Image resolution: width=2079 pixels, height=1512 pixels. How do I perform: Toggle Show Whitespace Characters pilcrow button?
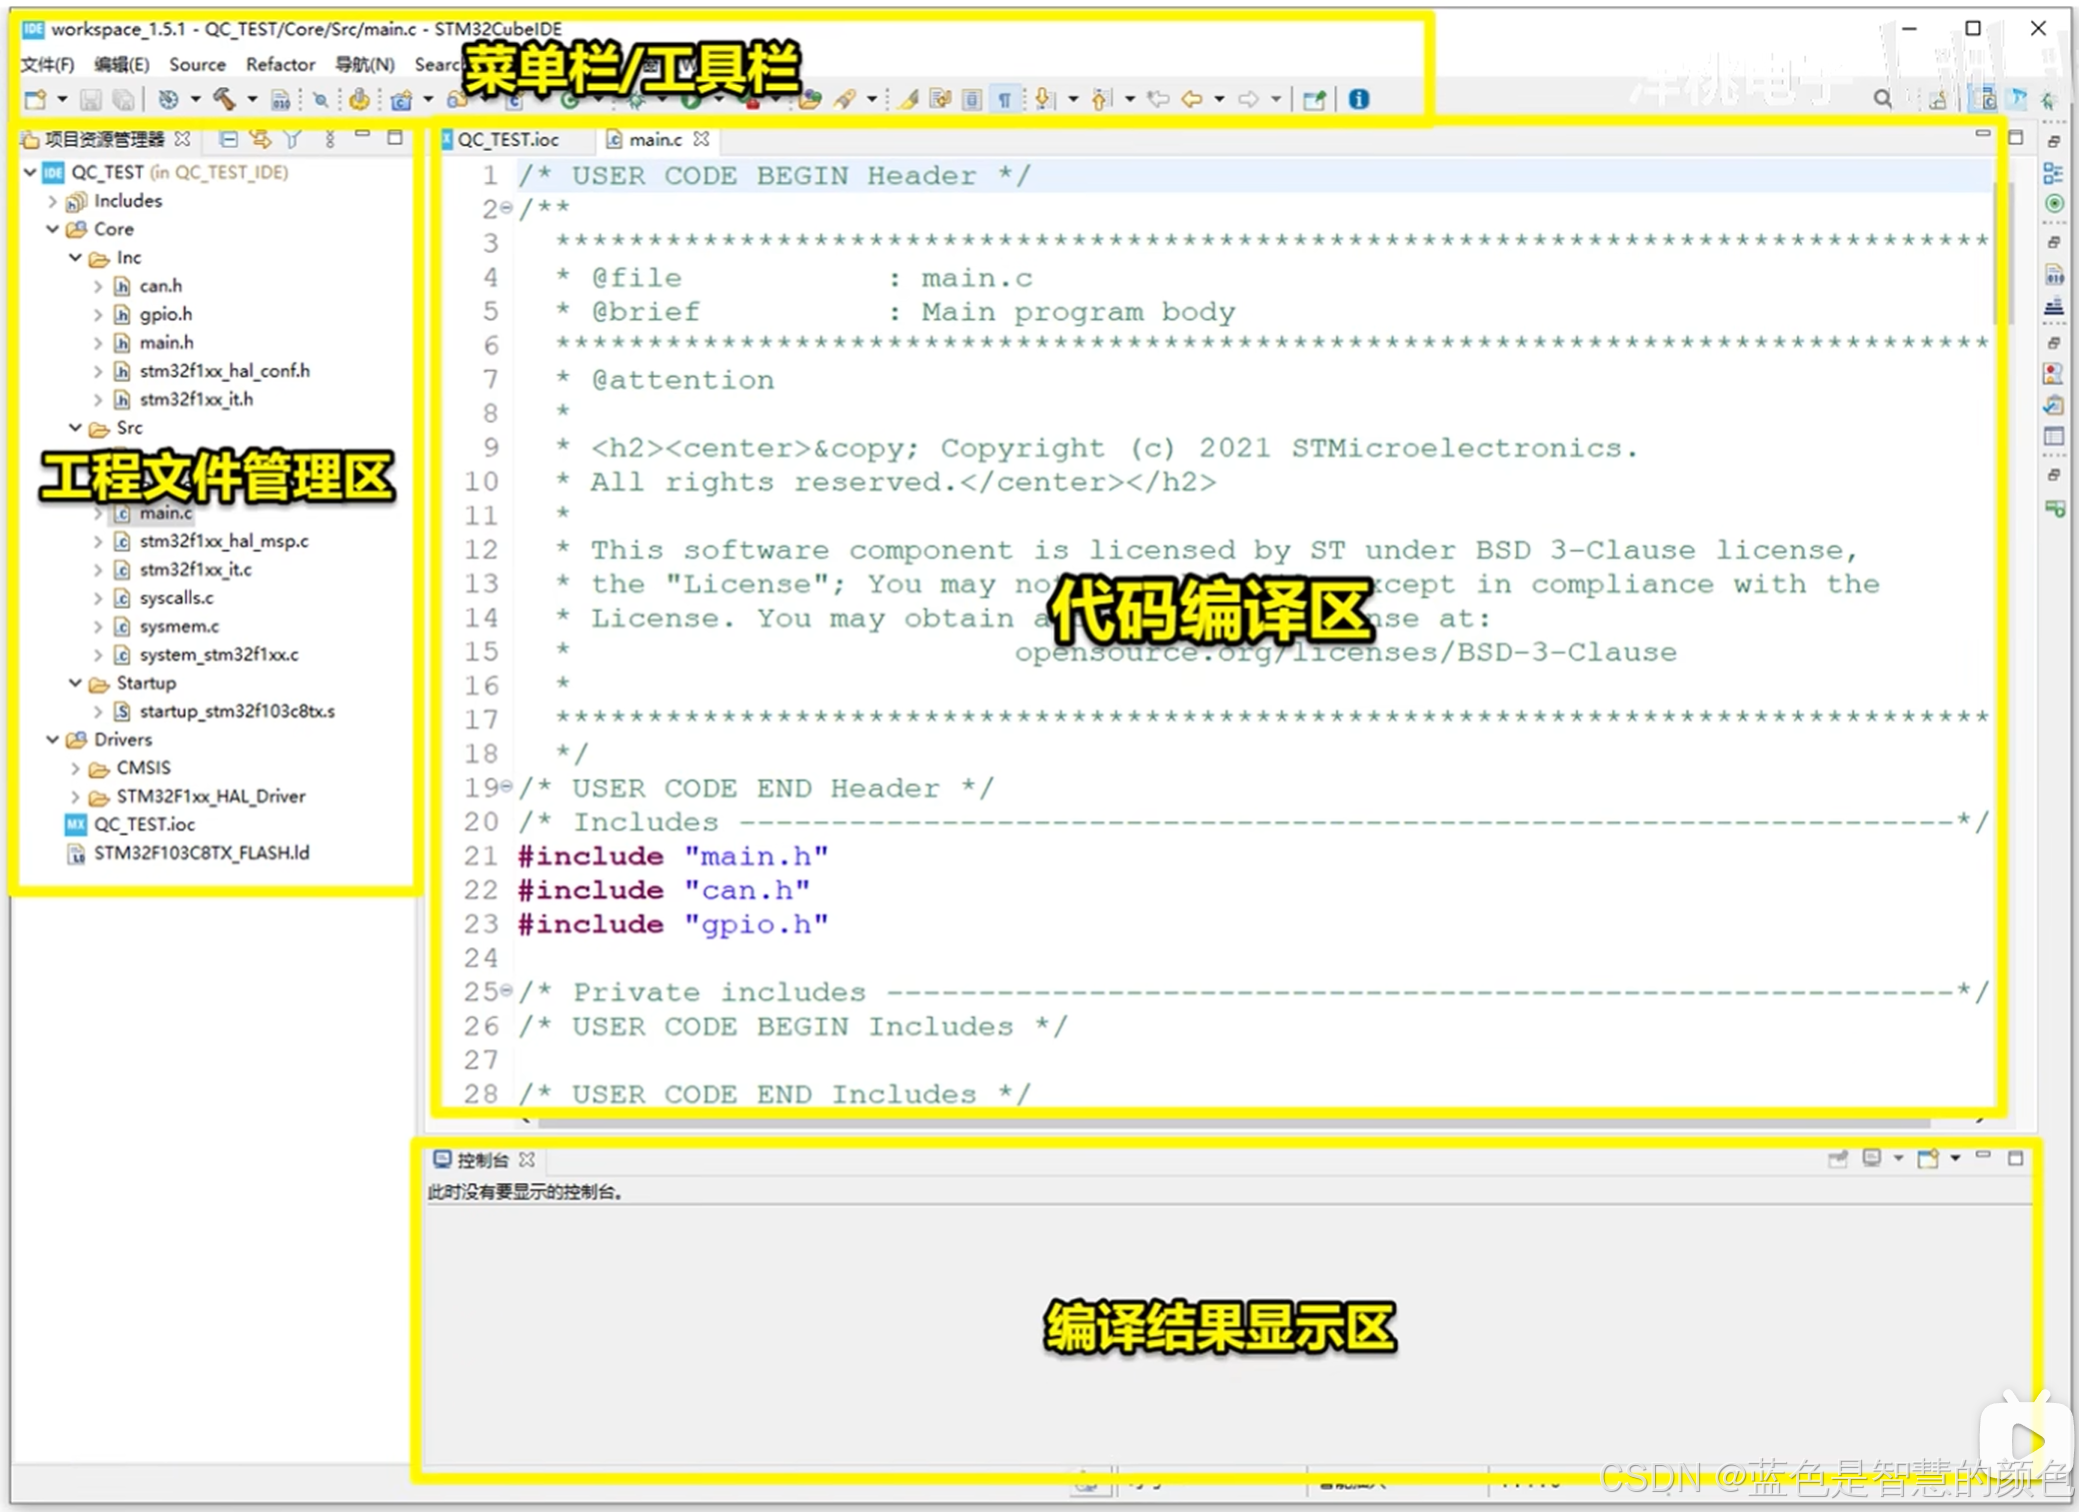[x=1004, y=99]
